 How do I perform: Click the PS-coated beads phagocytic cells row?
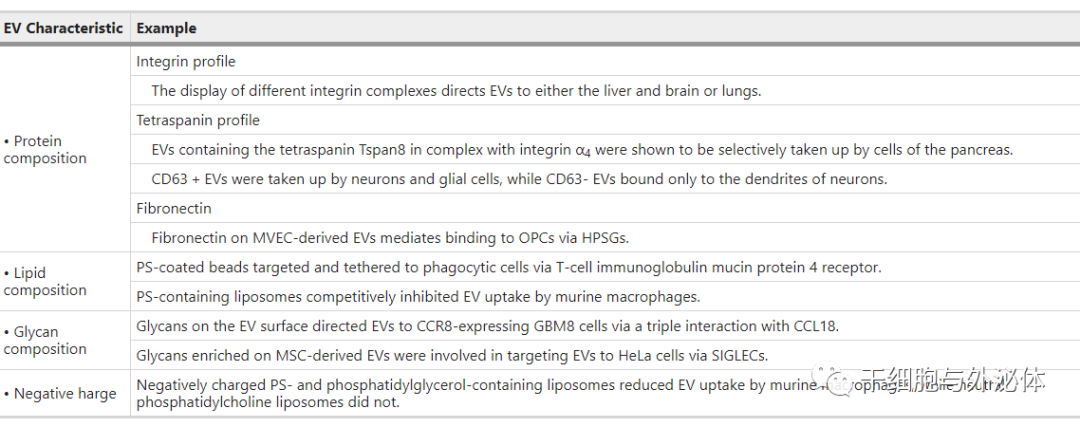coord(605,267)
